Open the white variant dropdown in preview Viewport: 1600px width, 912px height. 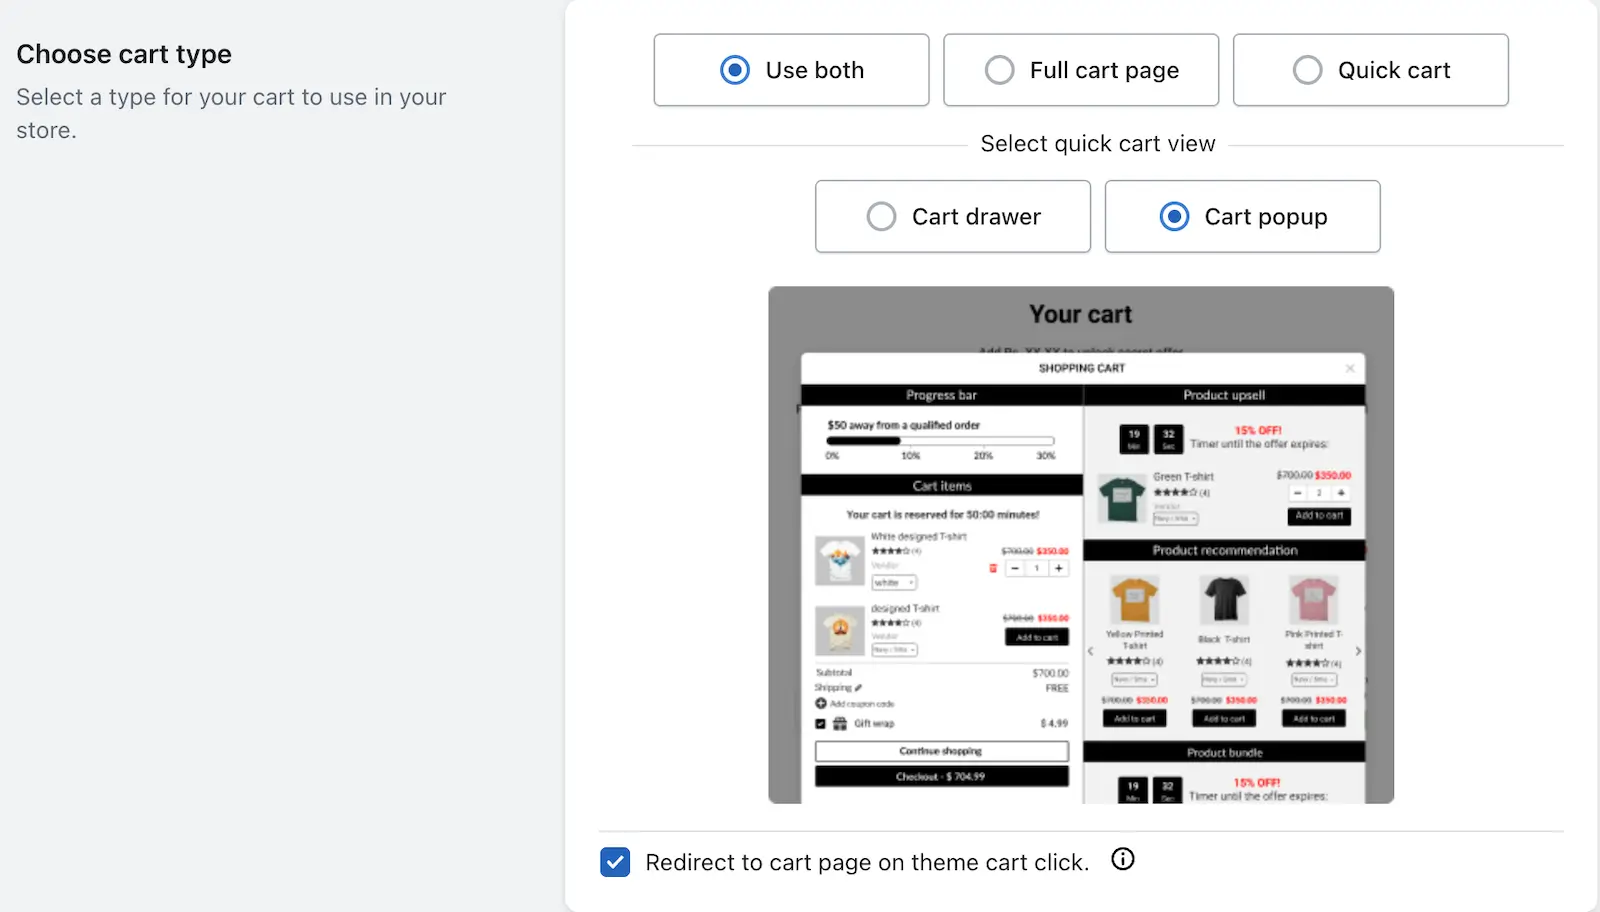click(x=894, y=583)
